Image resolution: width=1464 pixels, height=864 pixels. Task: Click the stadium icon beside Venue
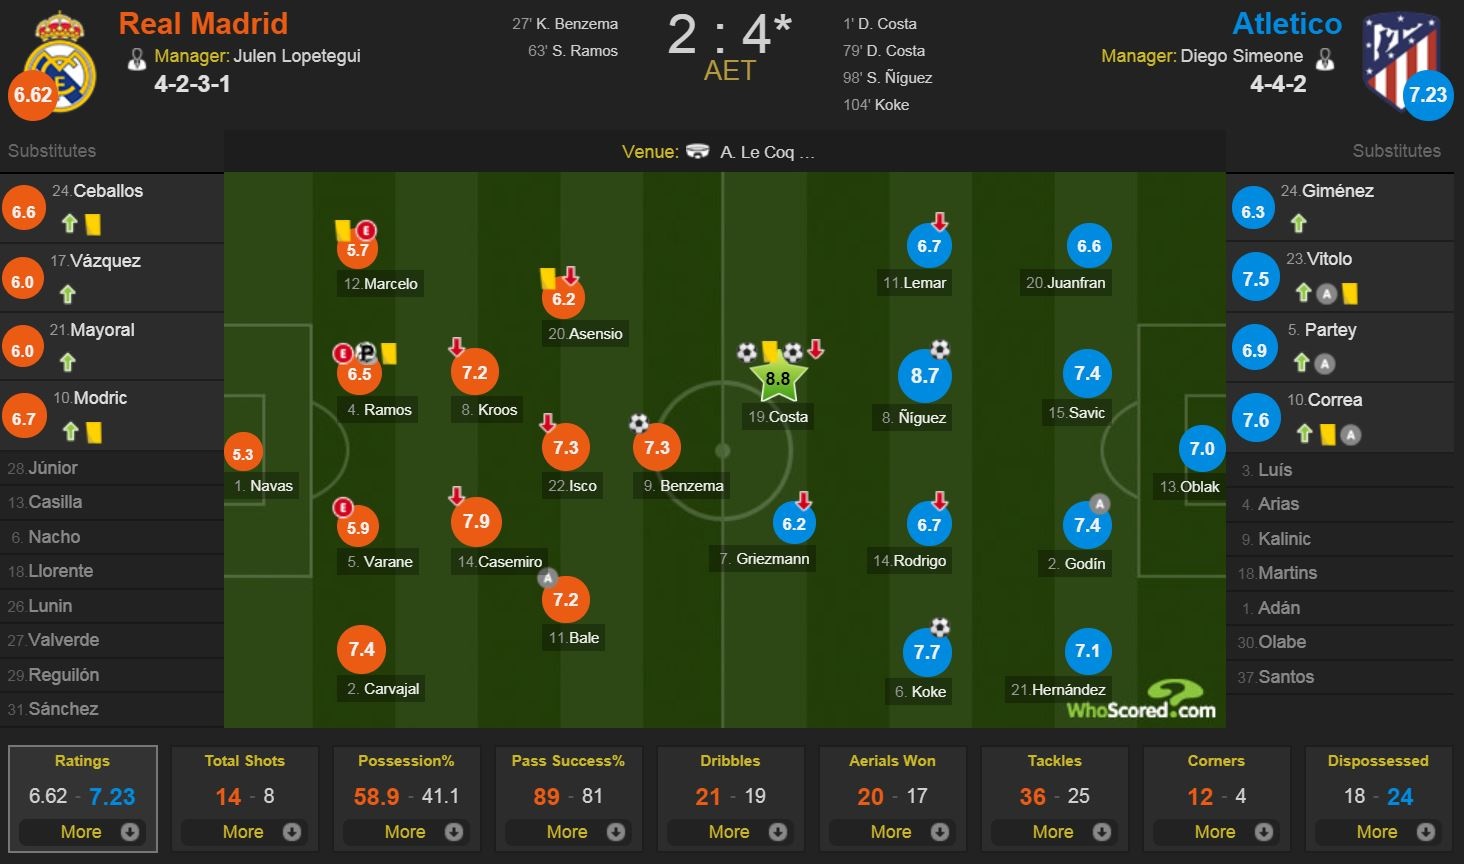point(697,152)
